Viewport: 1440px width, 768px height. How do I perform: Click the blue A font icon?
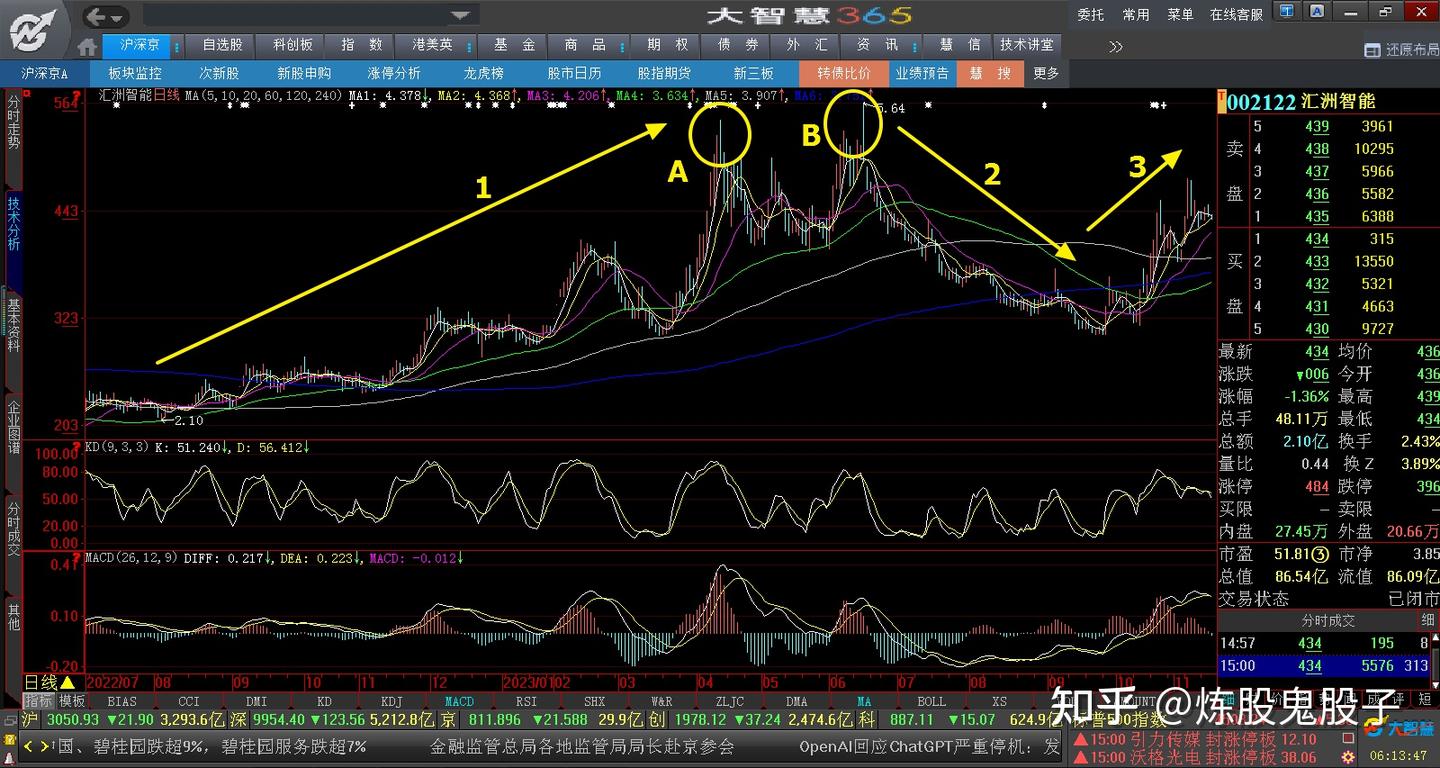[1317, 12]
